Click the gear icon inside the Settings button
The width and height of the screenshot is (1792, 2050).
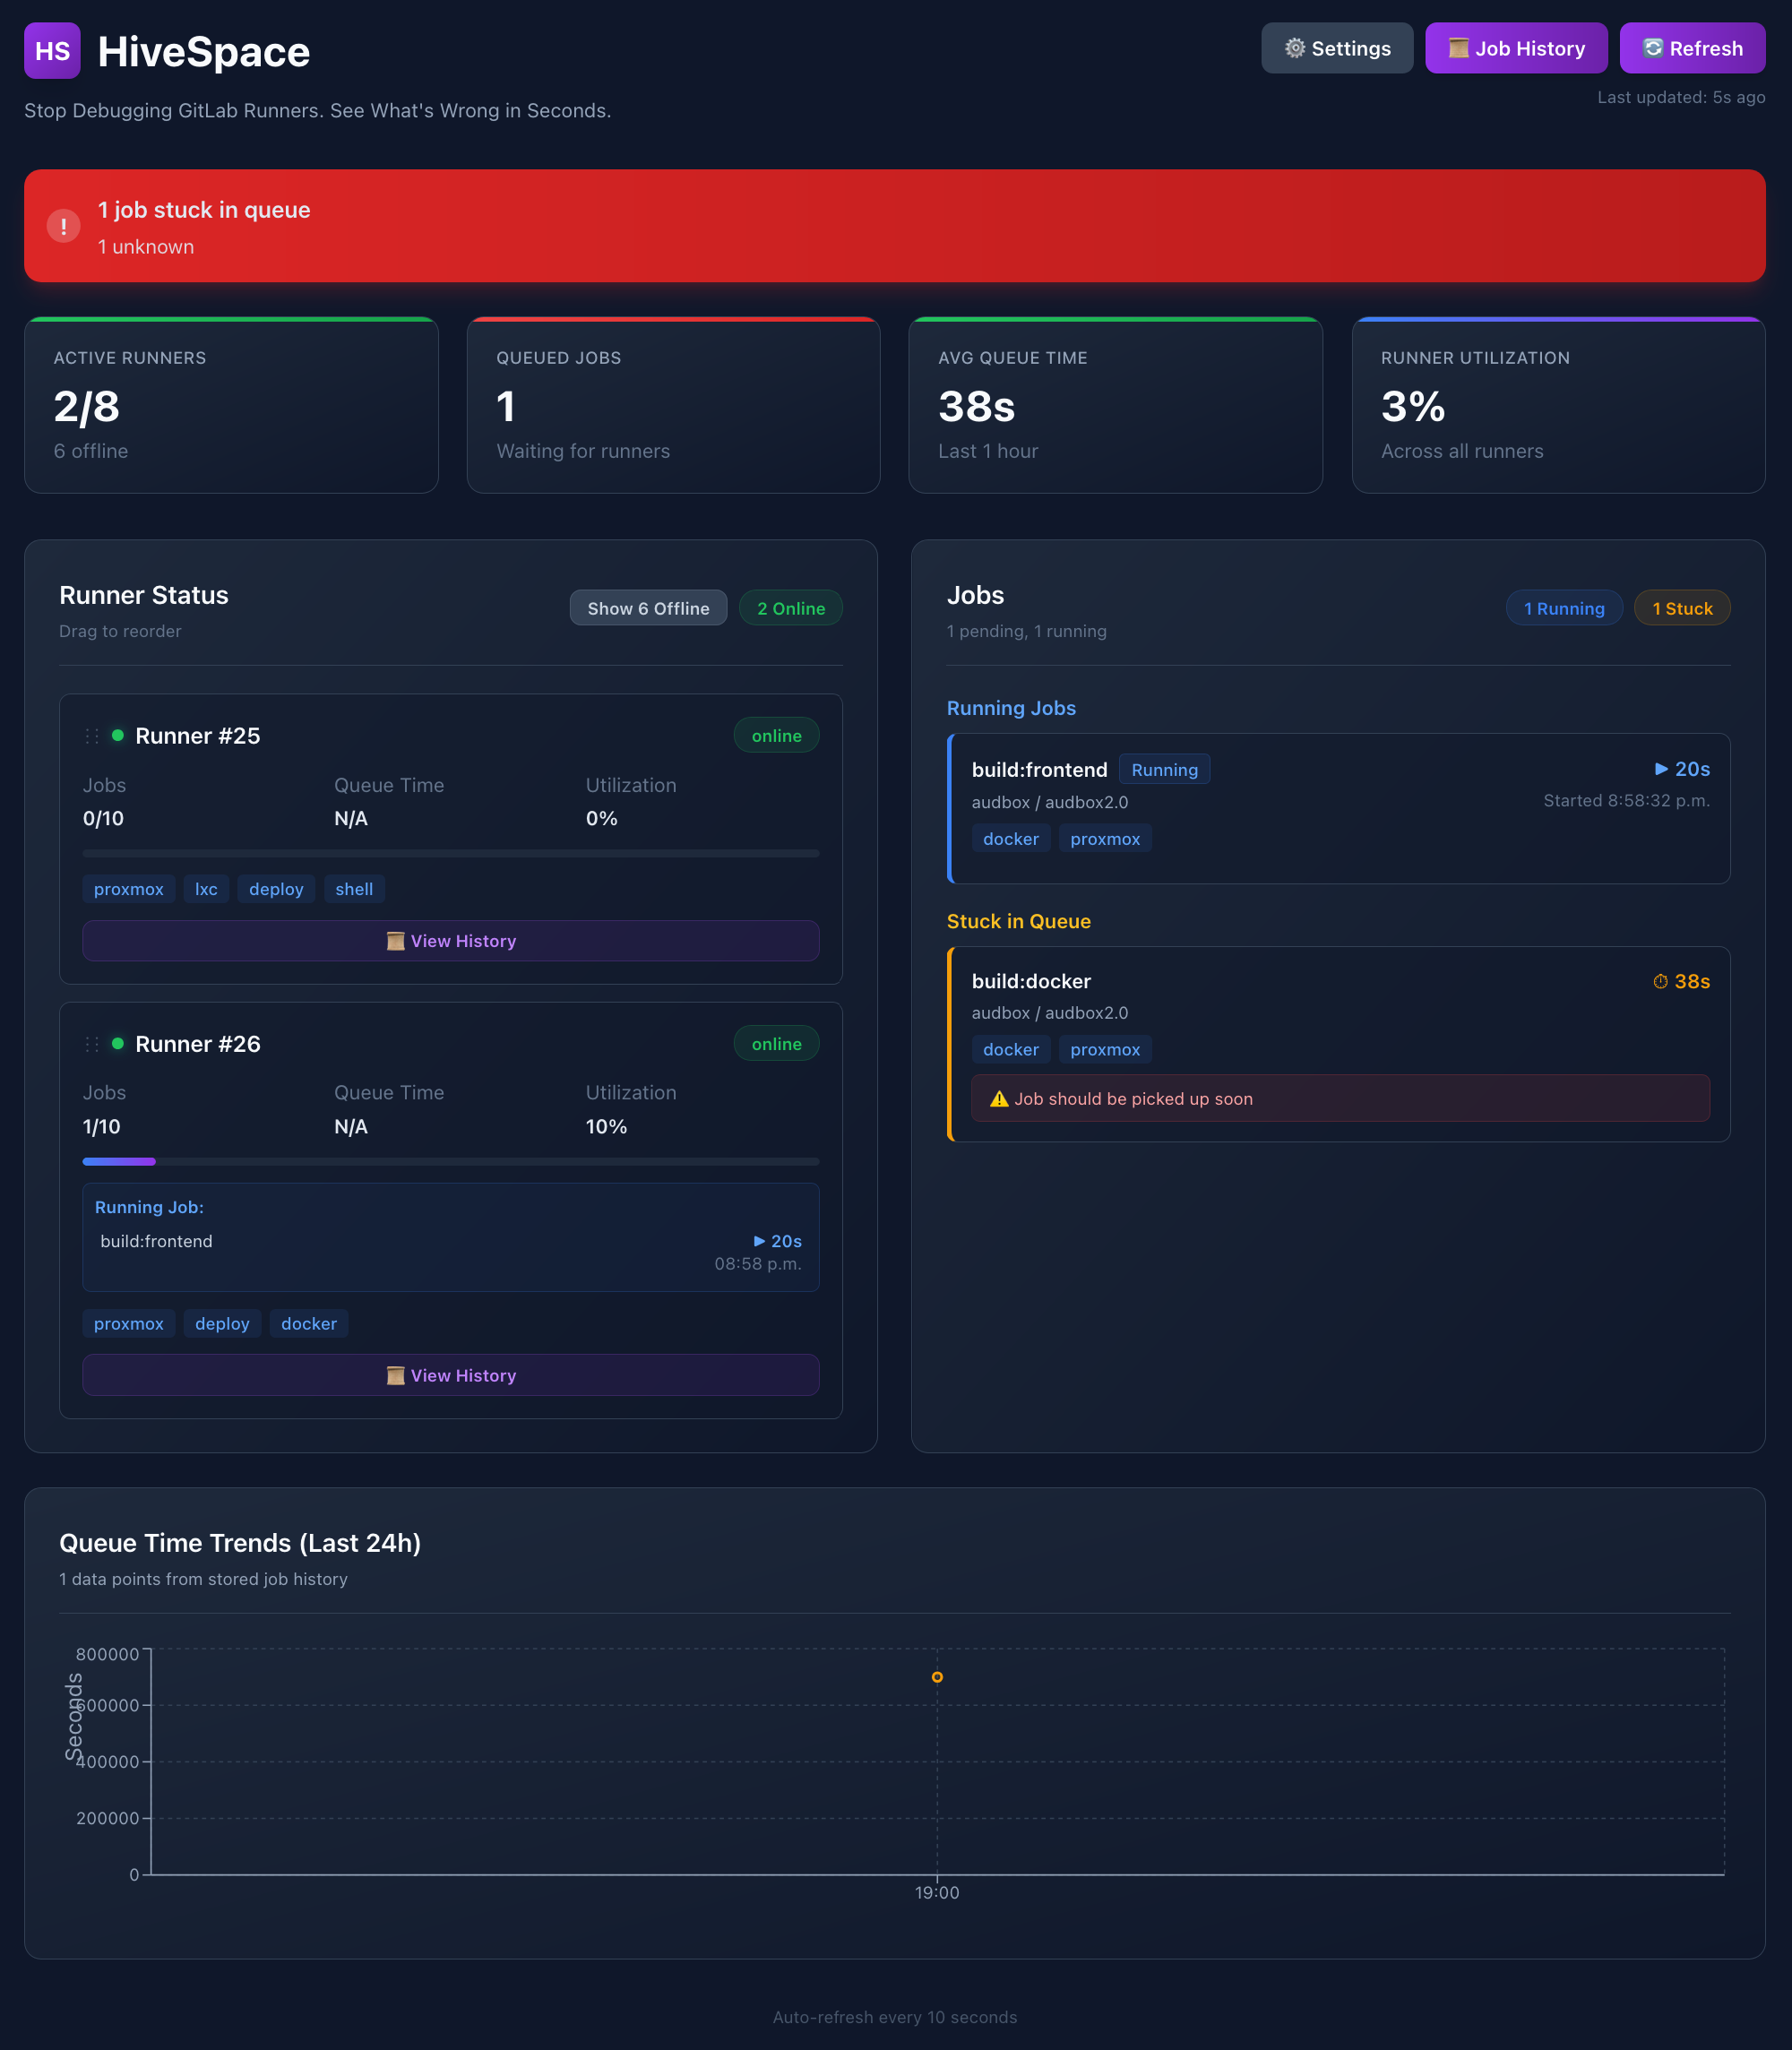1294,48
